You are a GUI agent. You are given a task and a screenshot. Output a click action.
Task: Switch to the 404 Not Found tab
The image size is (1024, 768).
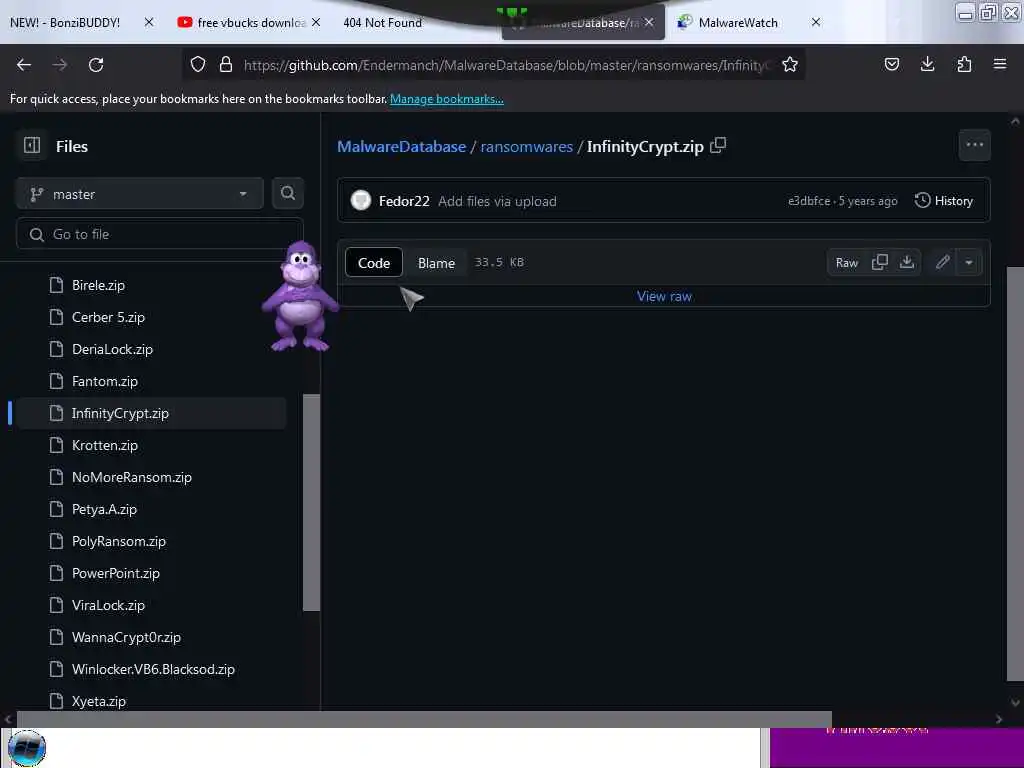383,23
